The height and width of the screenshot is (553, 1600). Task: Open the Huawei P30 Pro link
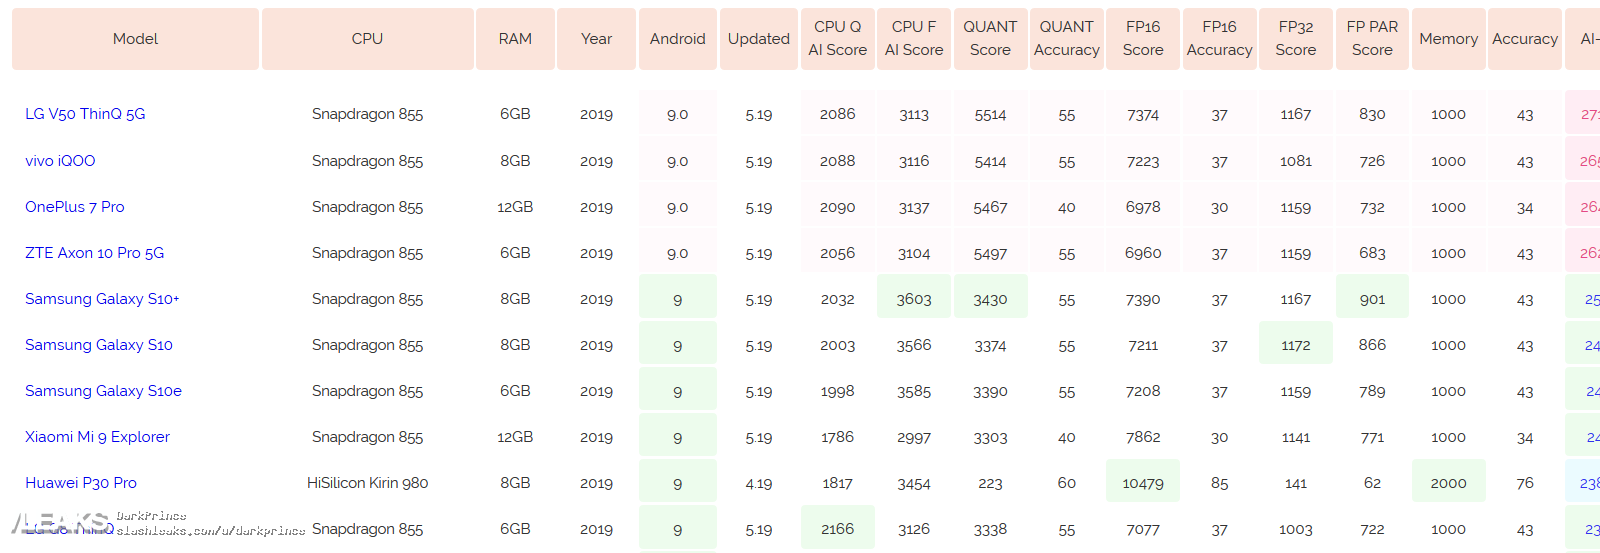(81, 483)
